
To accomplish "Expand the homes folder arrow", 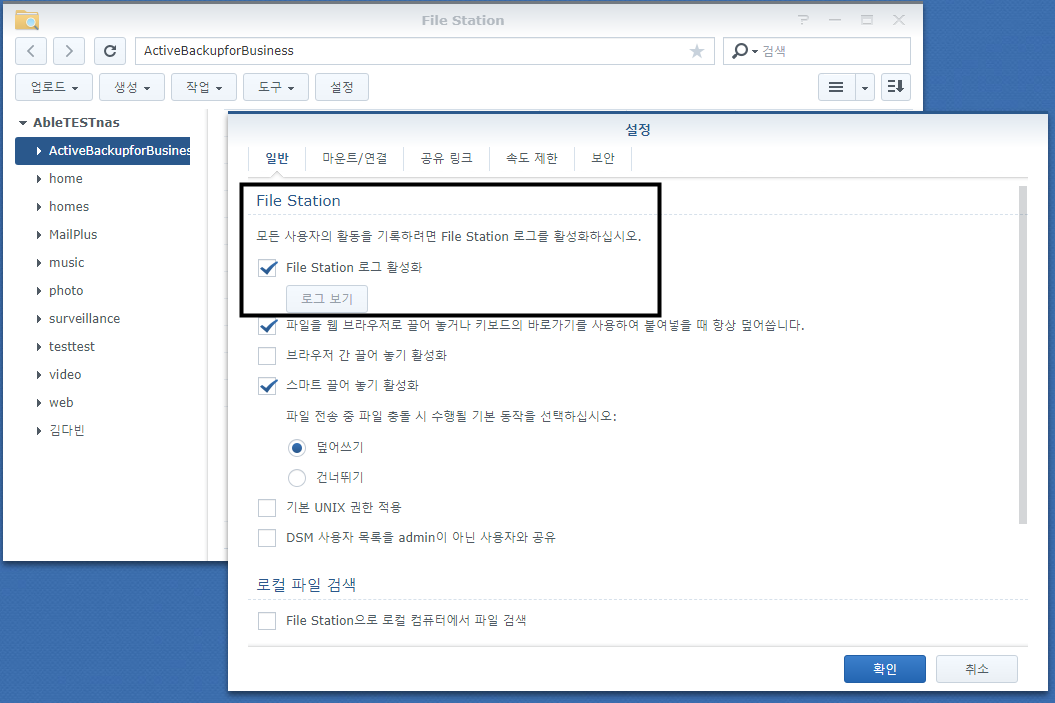I will point(39,207).
